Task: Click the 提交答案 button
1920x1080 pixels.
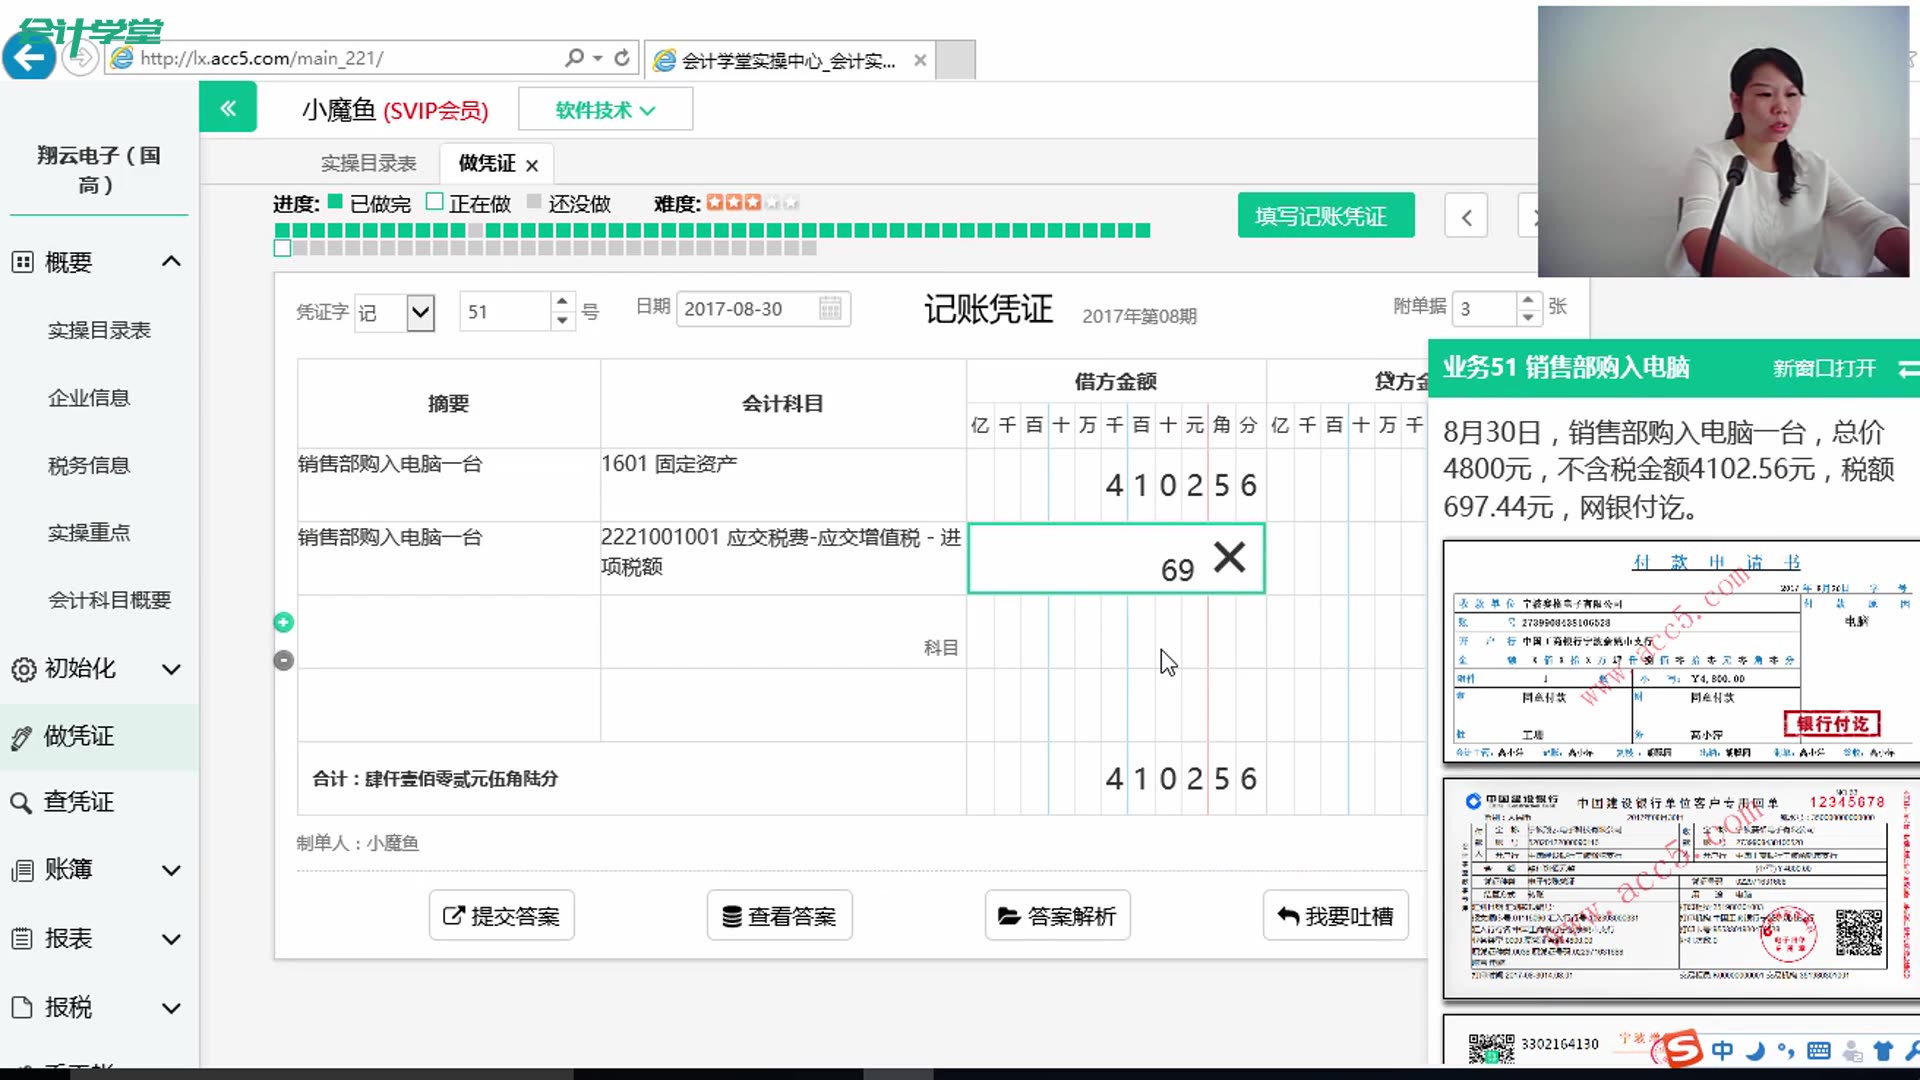Action: (501, 915)
